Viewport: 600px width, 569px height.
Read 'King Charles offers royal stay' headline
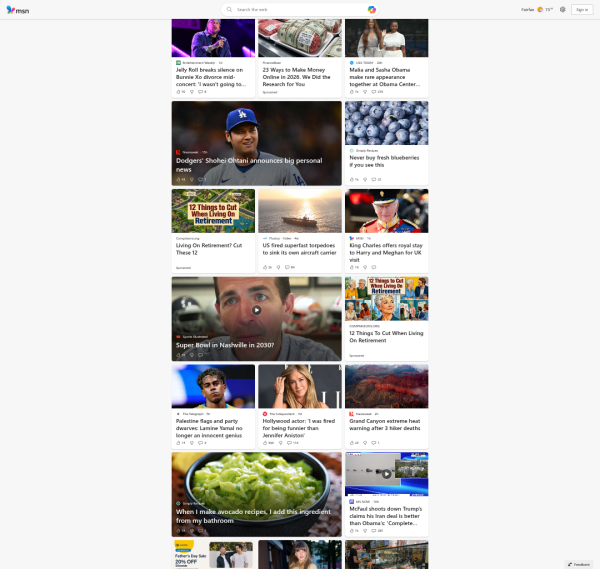pyautogui.click(x=386, y=253)
